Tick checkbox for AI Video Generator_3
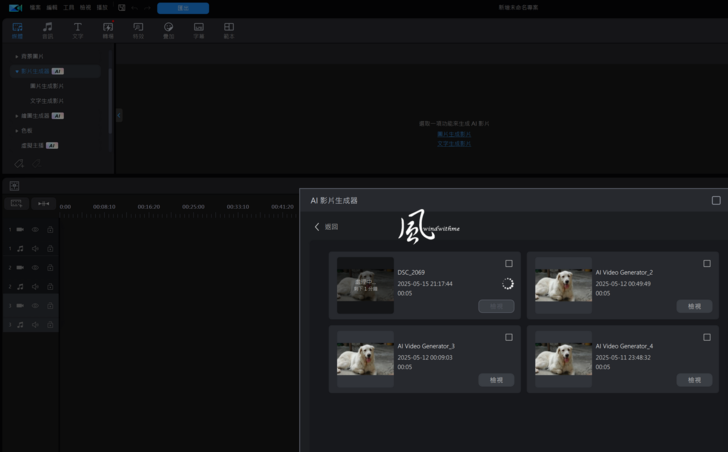Viewport: 728px width, 452px height. point(509,337)
